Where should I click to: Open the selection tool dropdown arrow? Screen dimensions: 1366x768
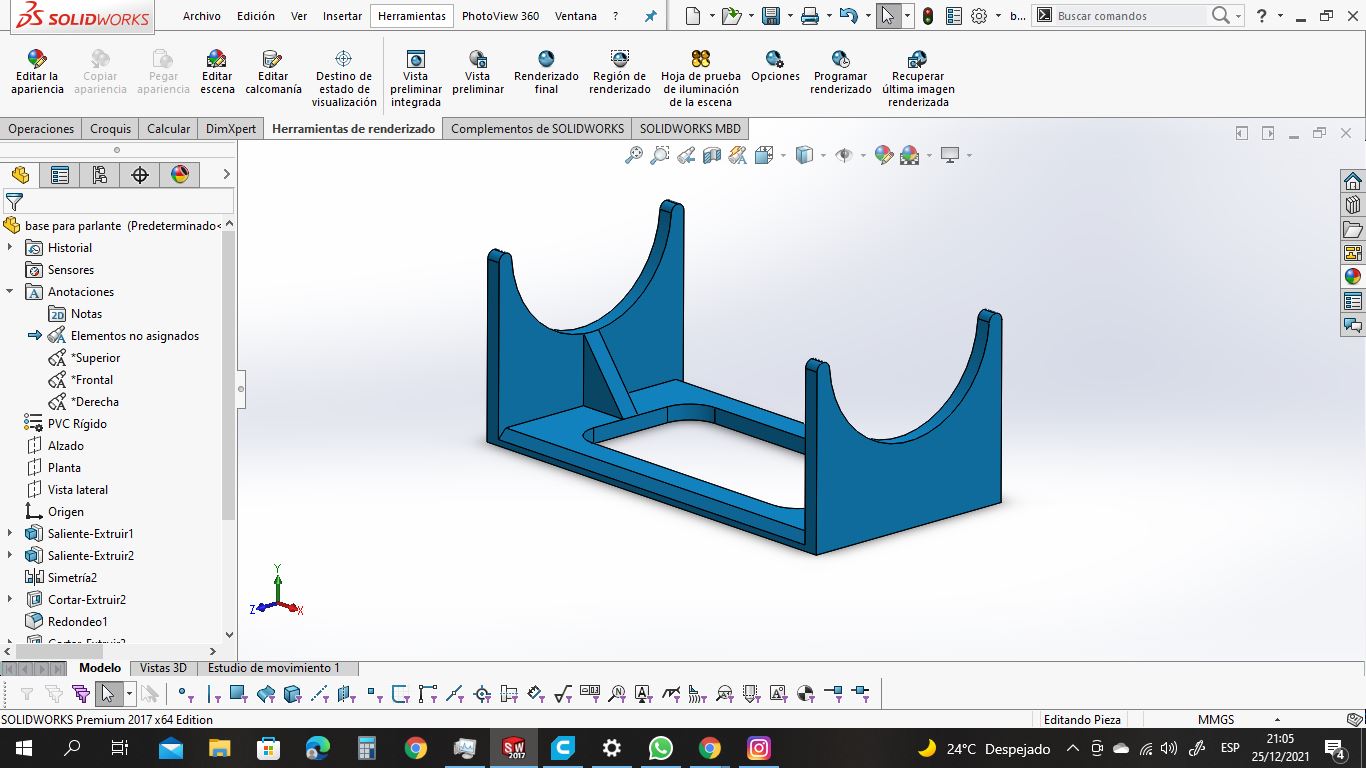click(907, 16)
